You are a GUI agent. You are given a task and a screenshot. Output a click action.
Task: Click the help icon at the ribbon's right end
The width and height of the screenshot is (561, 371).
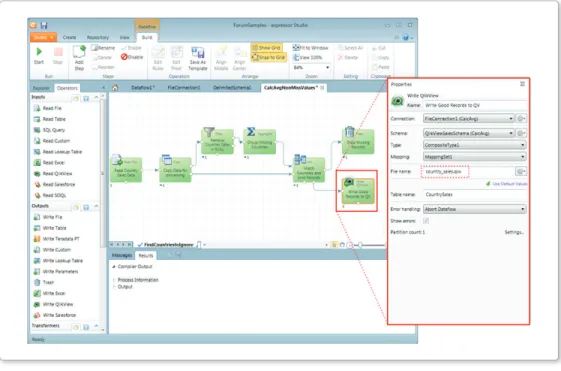coord(406,38)
